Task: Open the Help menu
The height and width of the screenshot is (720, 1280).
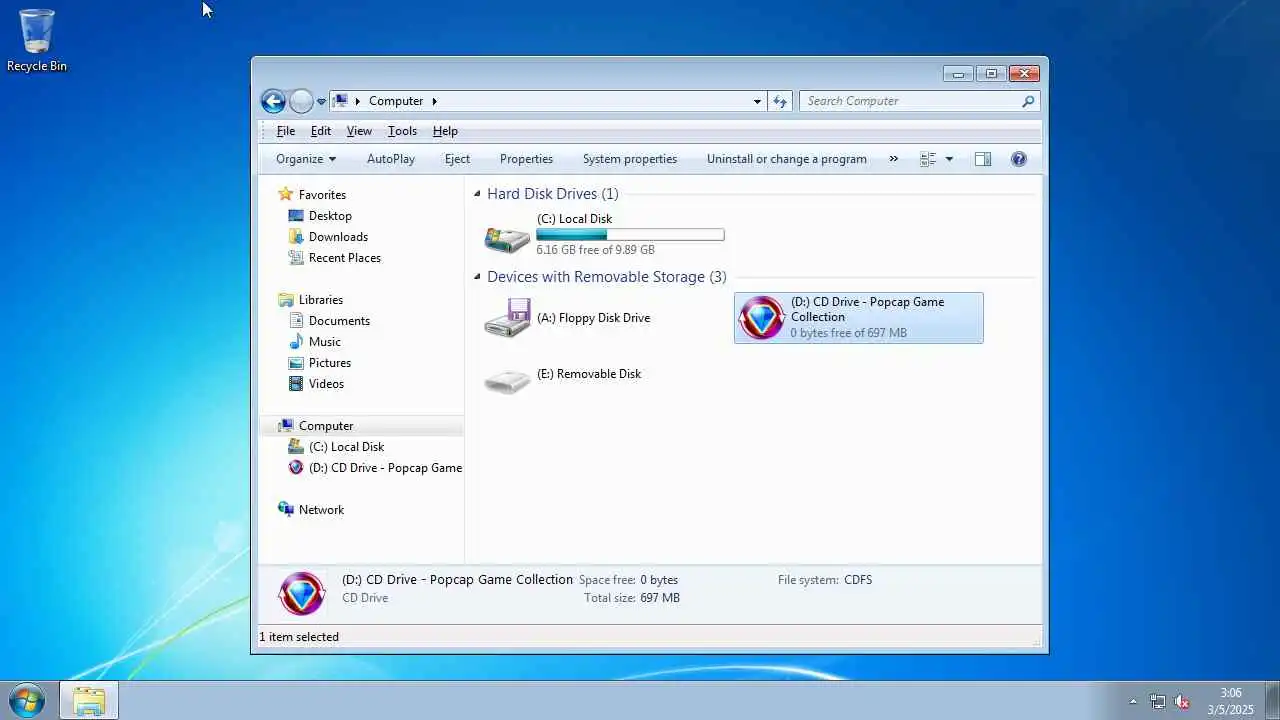Action: point(445,131)
